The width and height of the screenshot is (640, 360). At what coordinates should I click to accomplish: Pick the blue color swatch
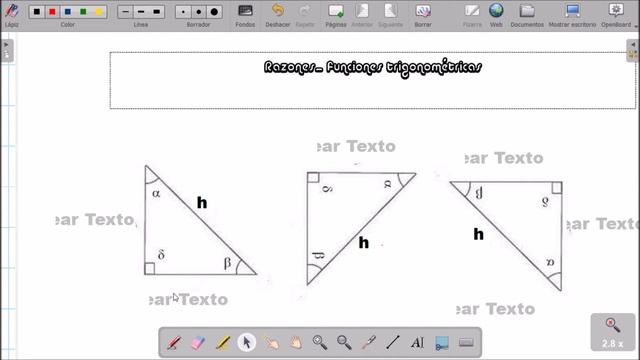[x=68, y=12]
